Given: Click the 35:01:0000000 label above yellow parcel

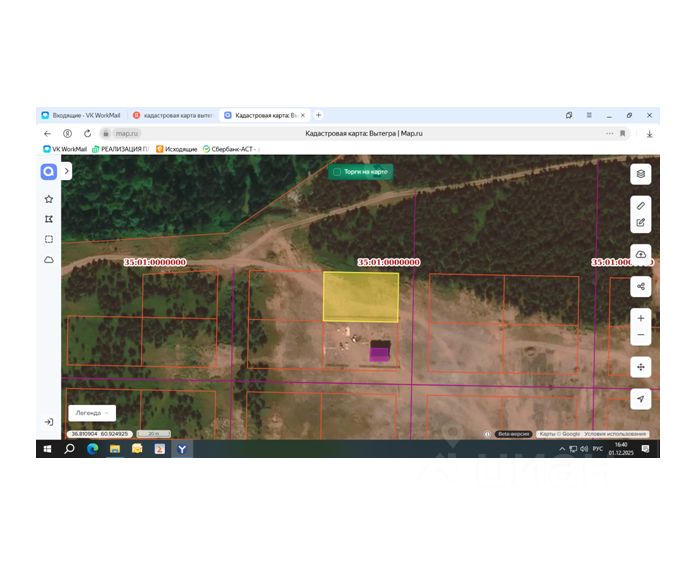Looking at the screenshot, I should coord(389,262).
